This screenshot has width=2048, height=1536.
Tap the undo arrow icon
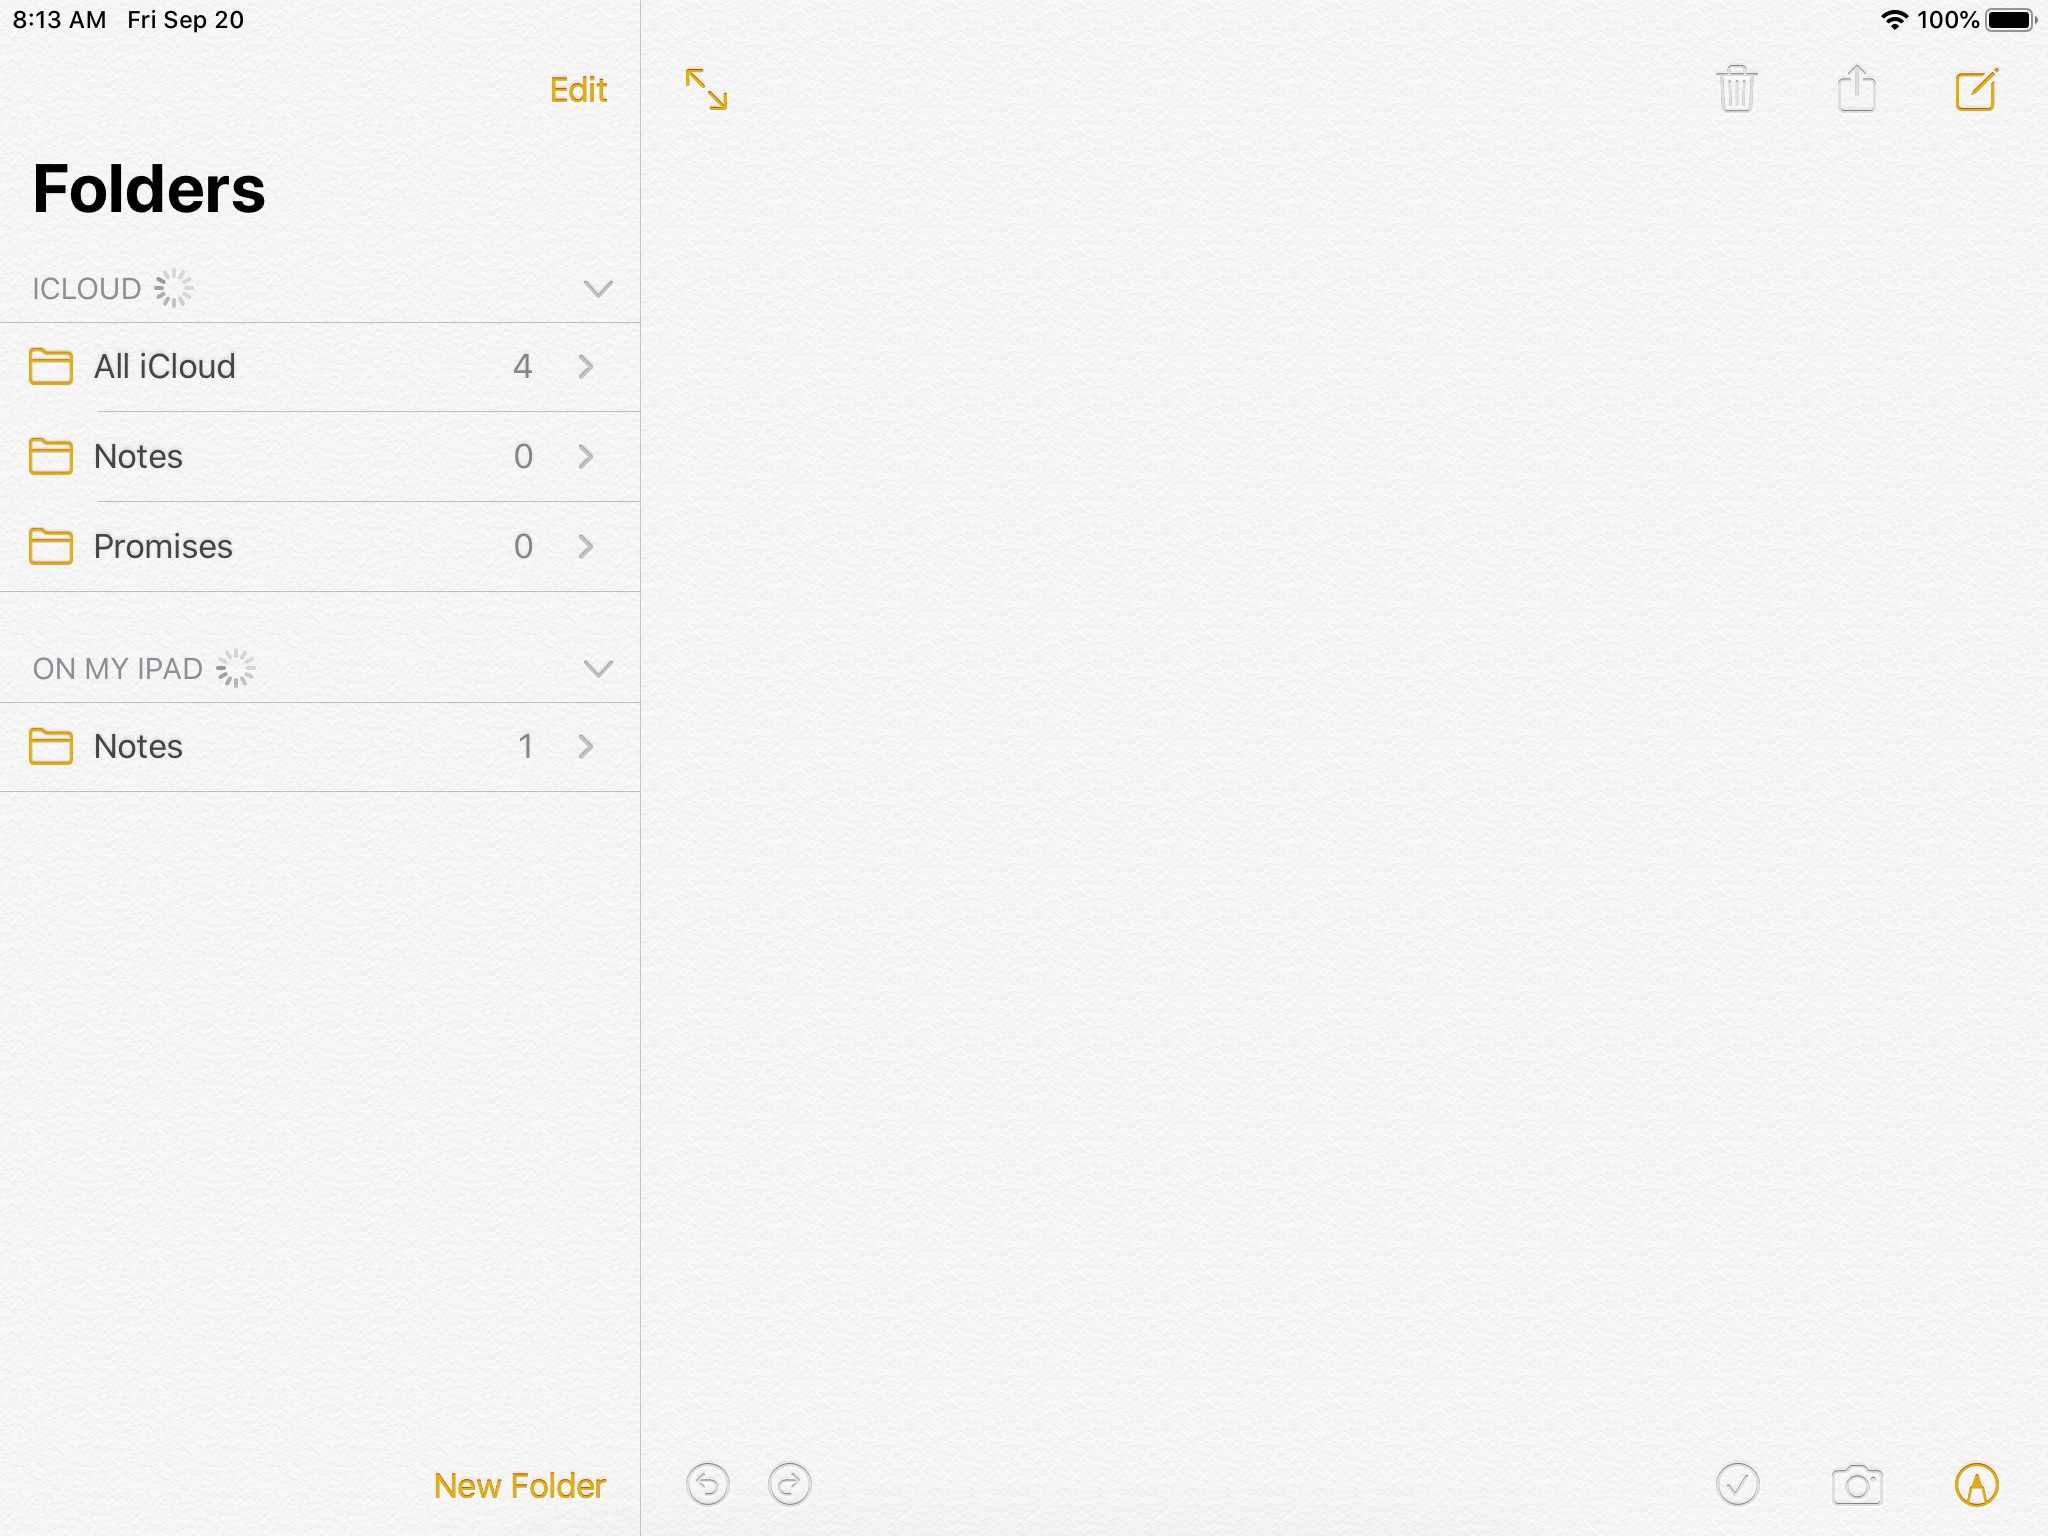pos(708,1485)
